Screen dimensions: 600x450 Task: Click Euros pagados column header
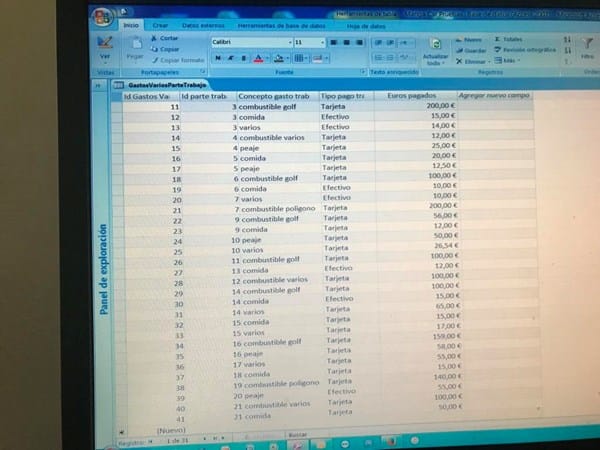[416, 95]
